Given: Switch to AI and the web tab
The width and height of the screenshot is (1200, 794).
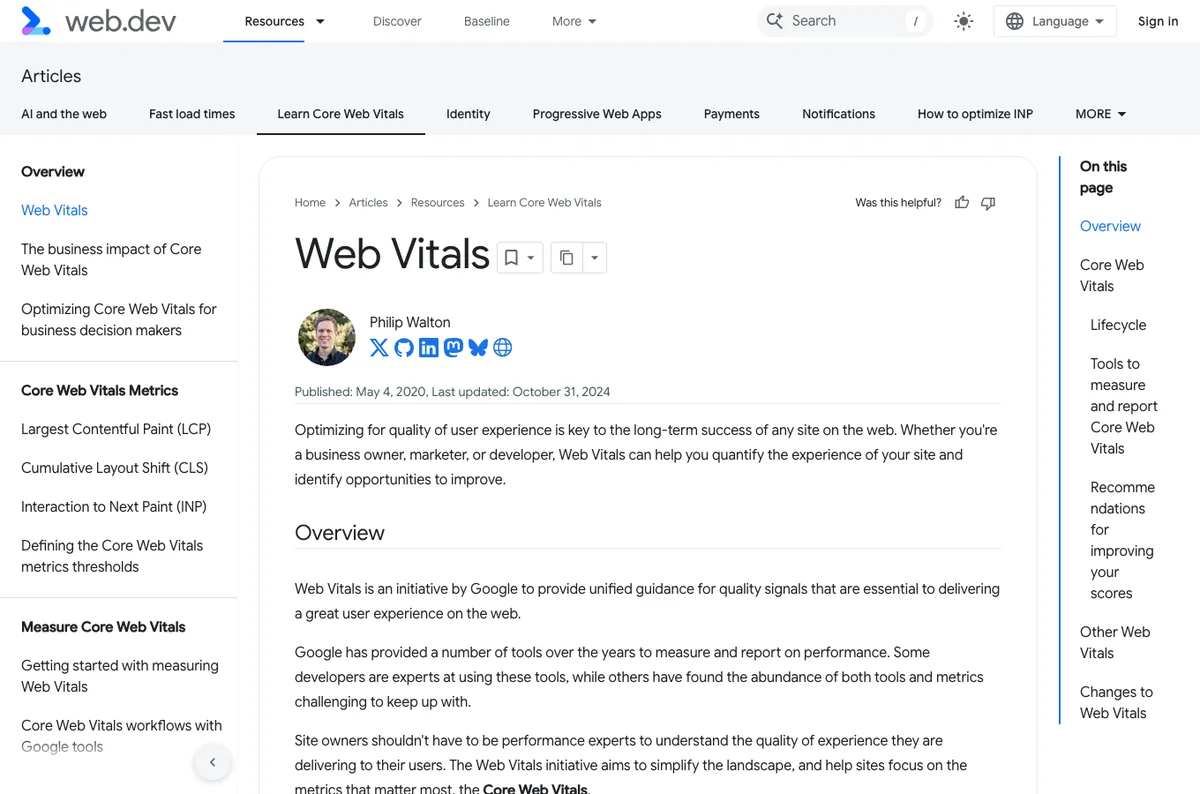Looking at the screenshot, I should click(x=64, y=114).
